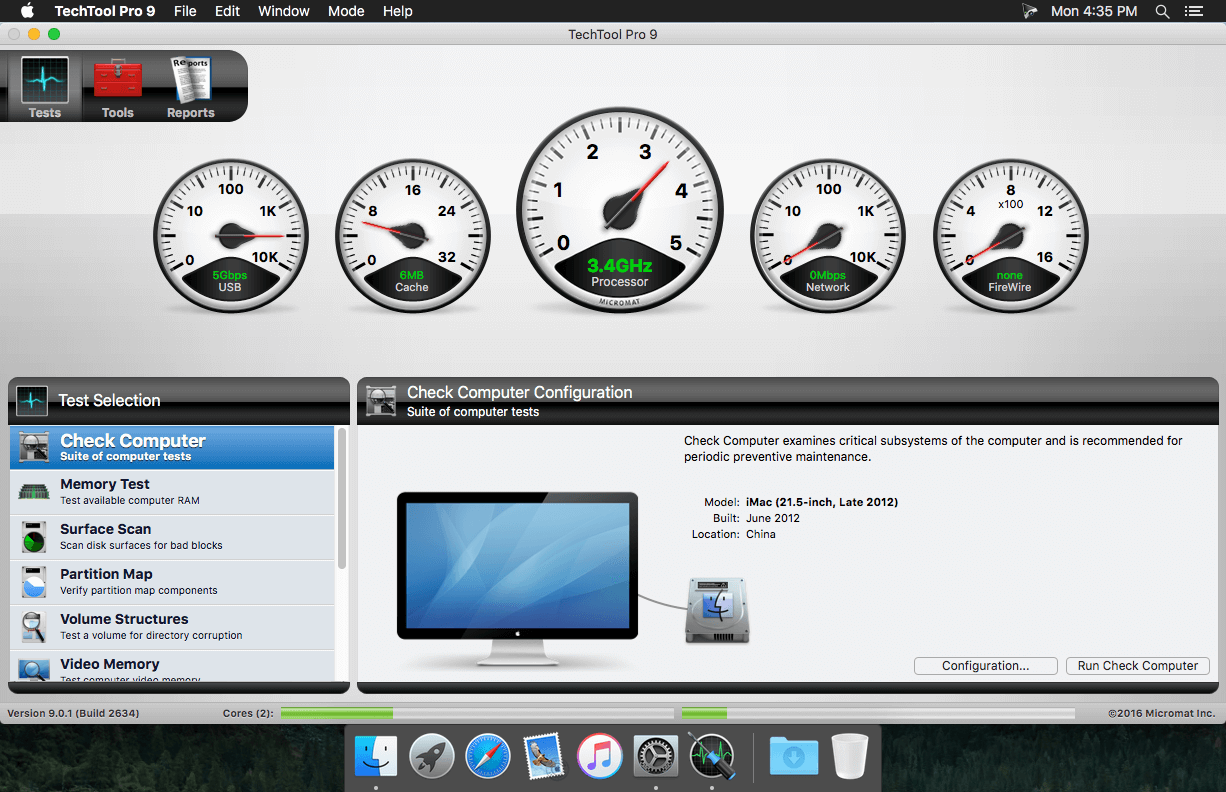Open the Configuration... dialog

[x=986, y=666]
